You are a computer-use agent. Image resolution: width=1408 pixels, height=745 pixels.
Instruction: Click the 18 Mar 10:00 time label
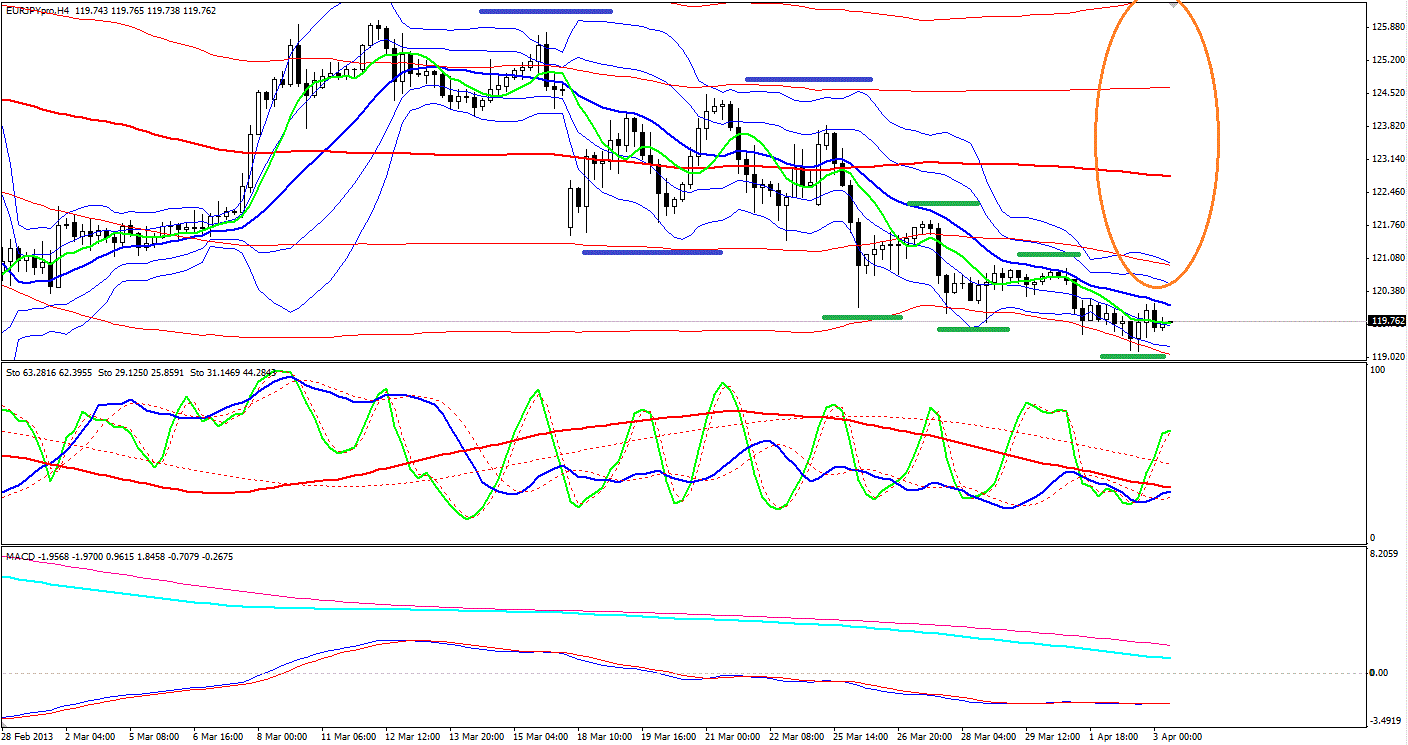[606, 737]
